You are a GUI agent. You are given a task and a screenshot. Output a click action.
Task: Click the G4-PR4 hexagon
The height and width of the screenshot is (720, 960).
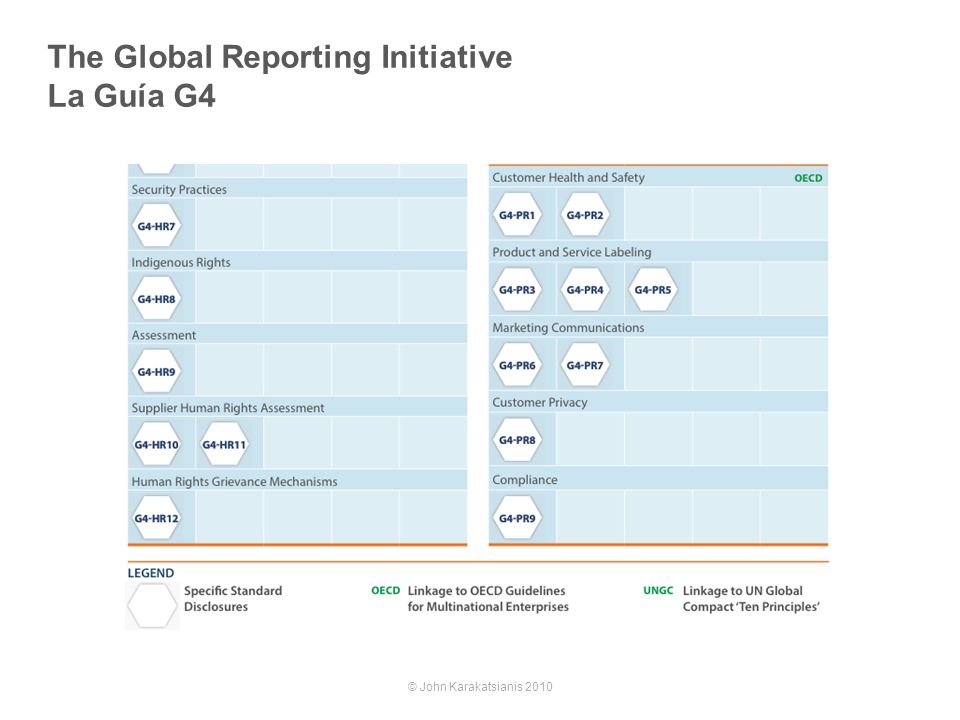(x=585, y=290)
